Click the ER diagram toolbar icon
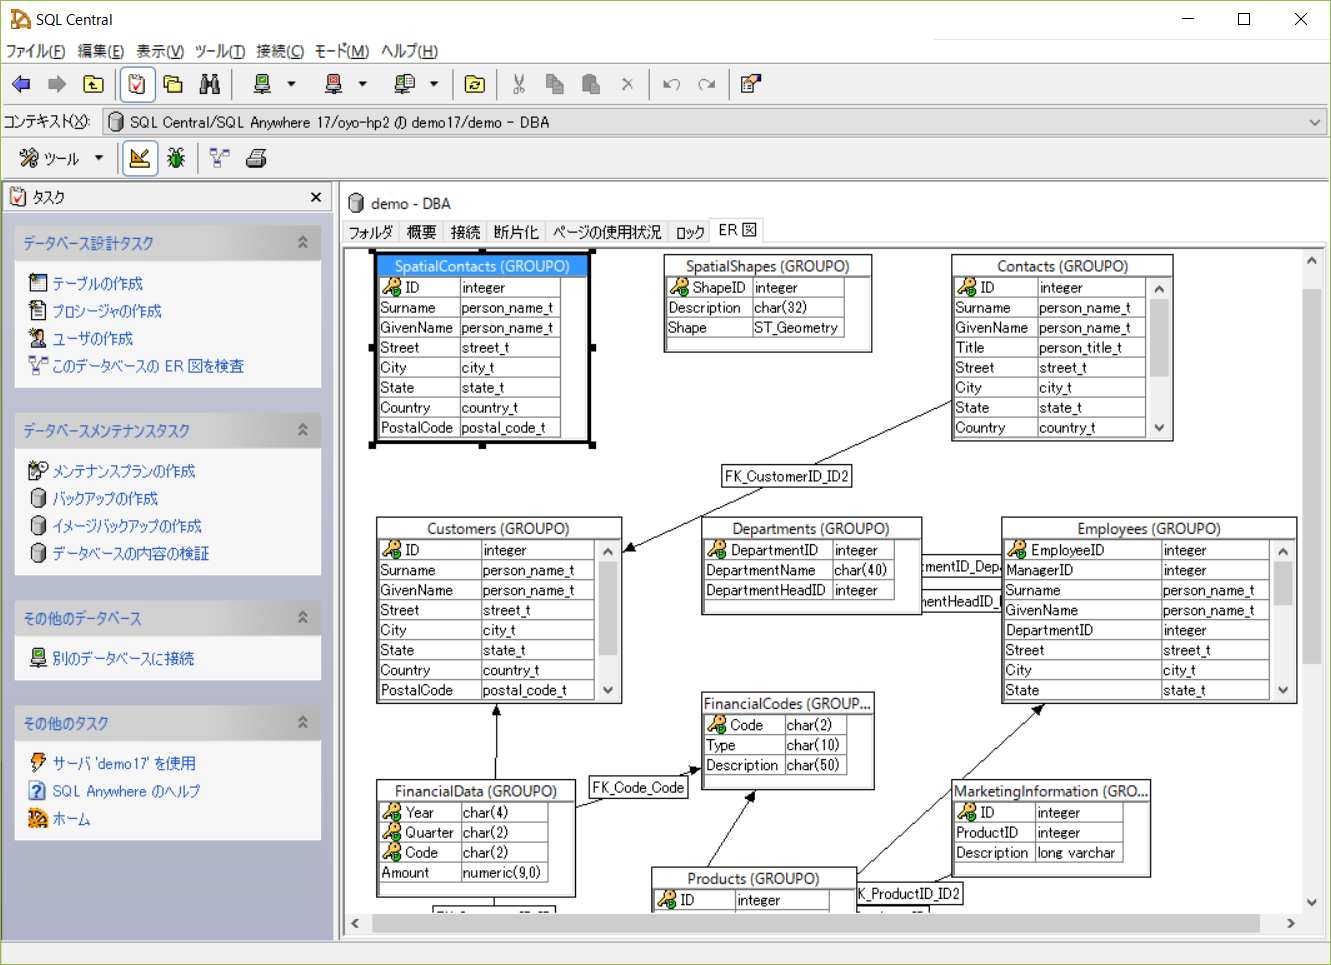The height and width of the screenshot is (965, 1331). coord(219,158)
